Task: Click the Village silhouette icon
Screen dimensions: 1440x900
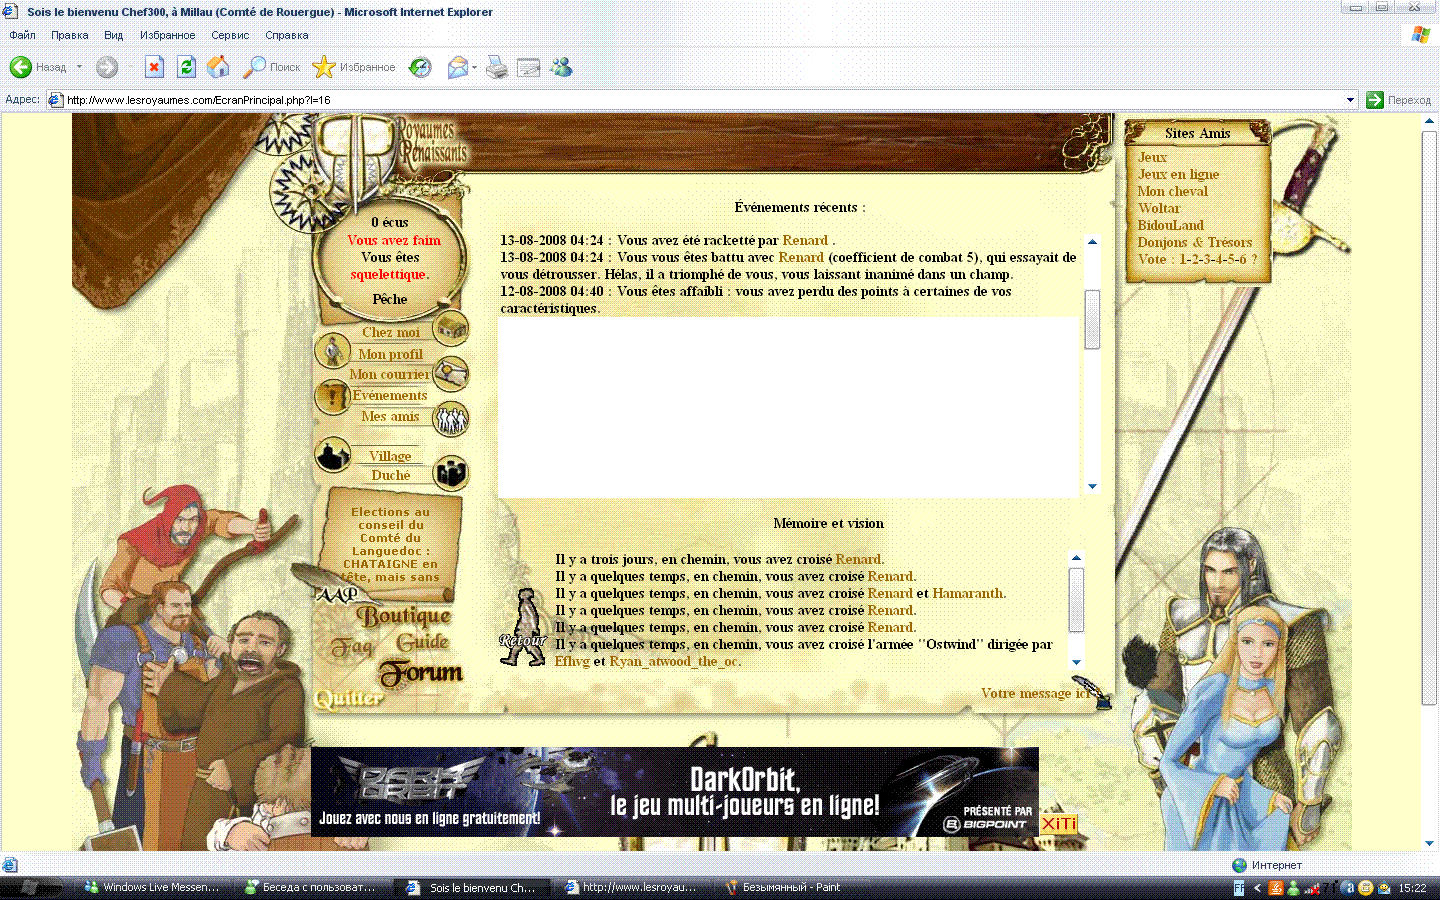Action: pyautogui.click(x=332, y=455)
